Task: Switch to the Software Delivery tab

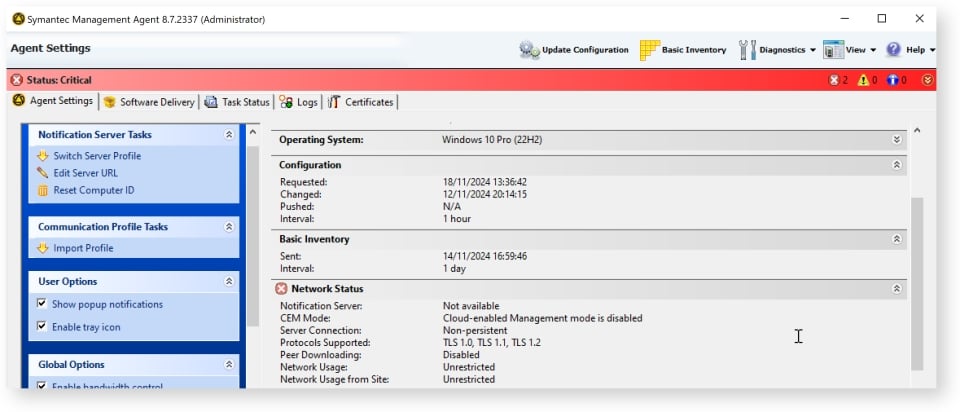Action: pyautogui.click(x=149, y=102)
